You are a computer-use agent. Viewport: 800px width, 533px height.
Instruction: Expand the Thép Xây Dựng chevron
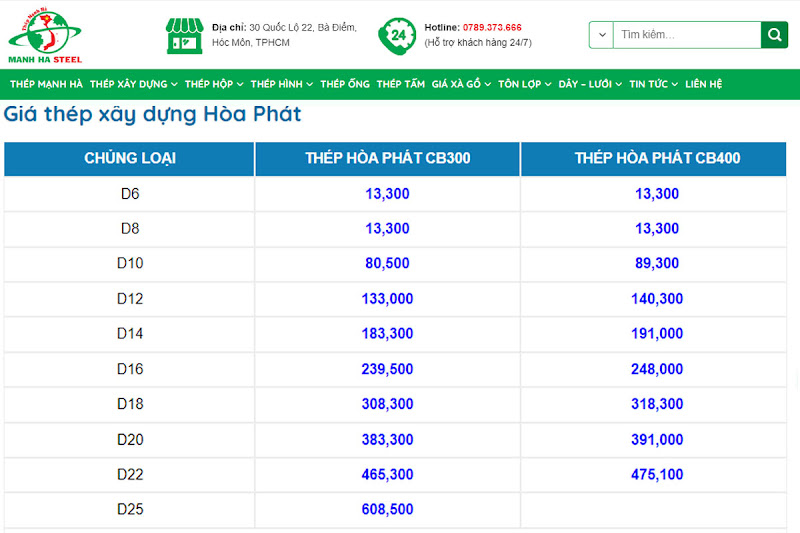[x=174, y=85]
